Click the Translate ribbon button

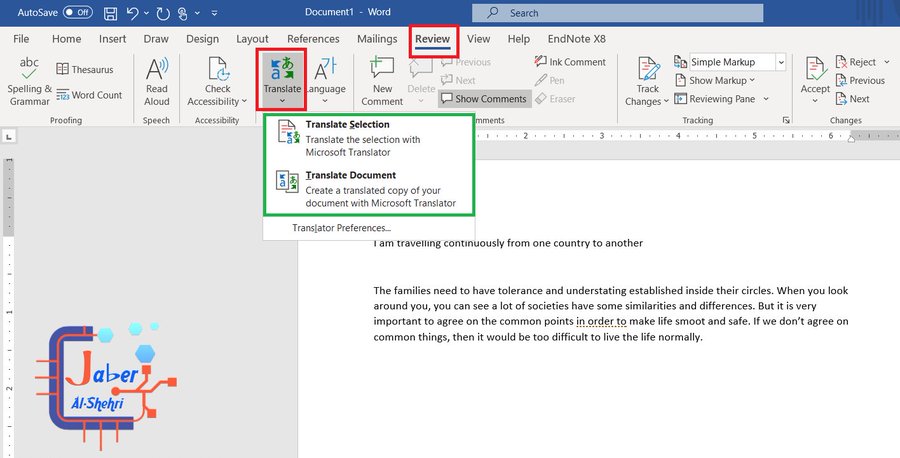282,80
